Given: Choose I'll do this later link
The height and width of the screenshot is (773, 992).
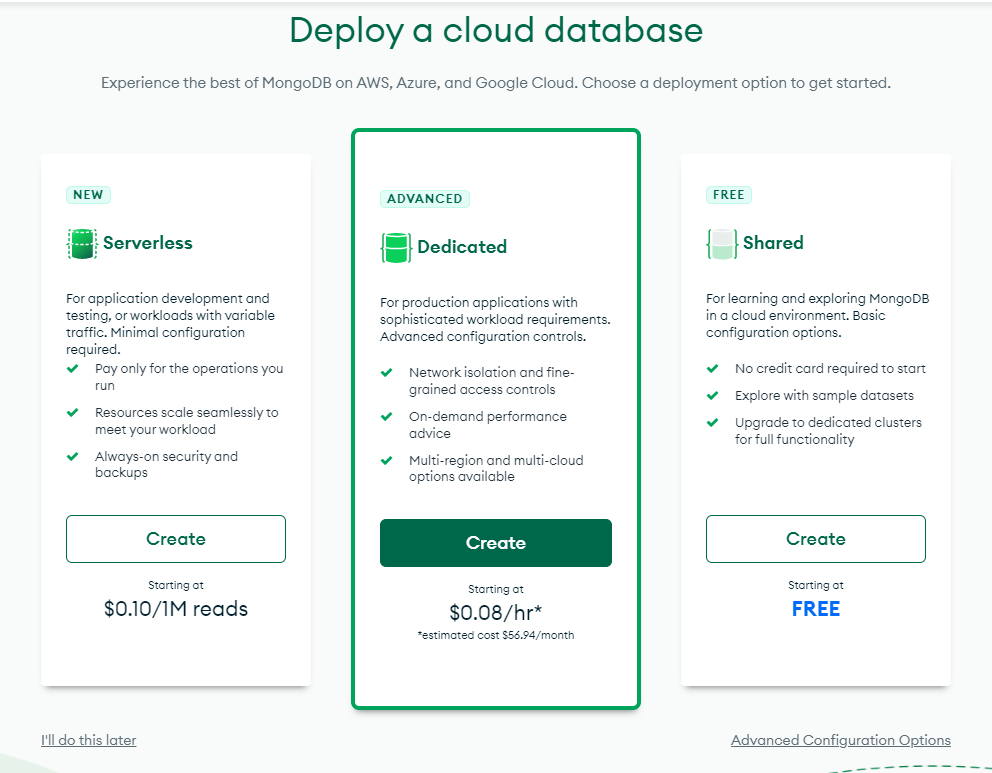Looking at the screenshot, I should tap(89, 740).
